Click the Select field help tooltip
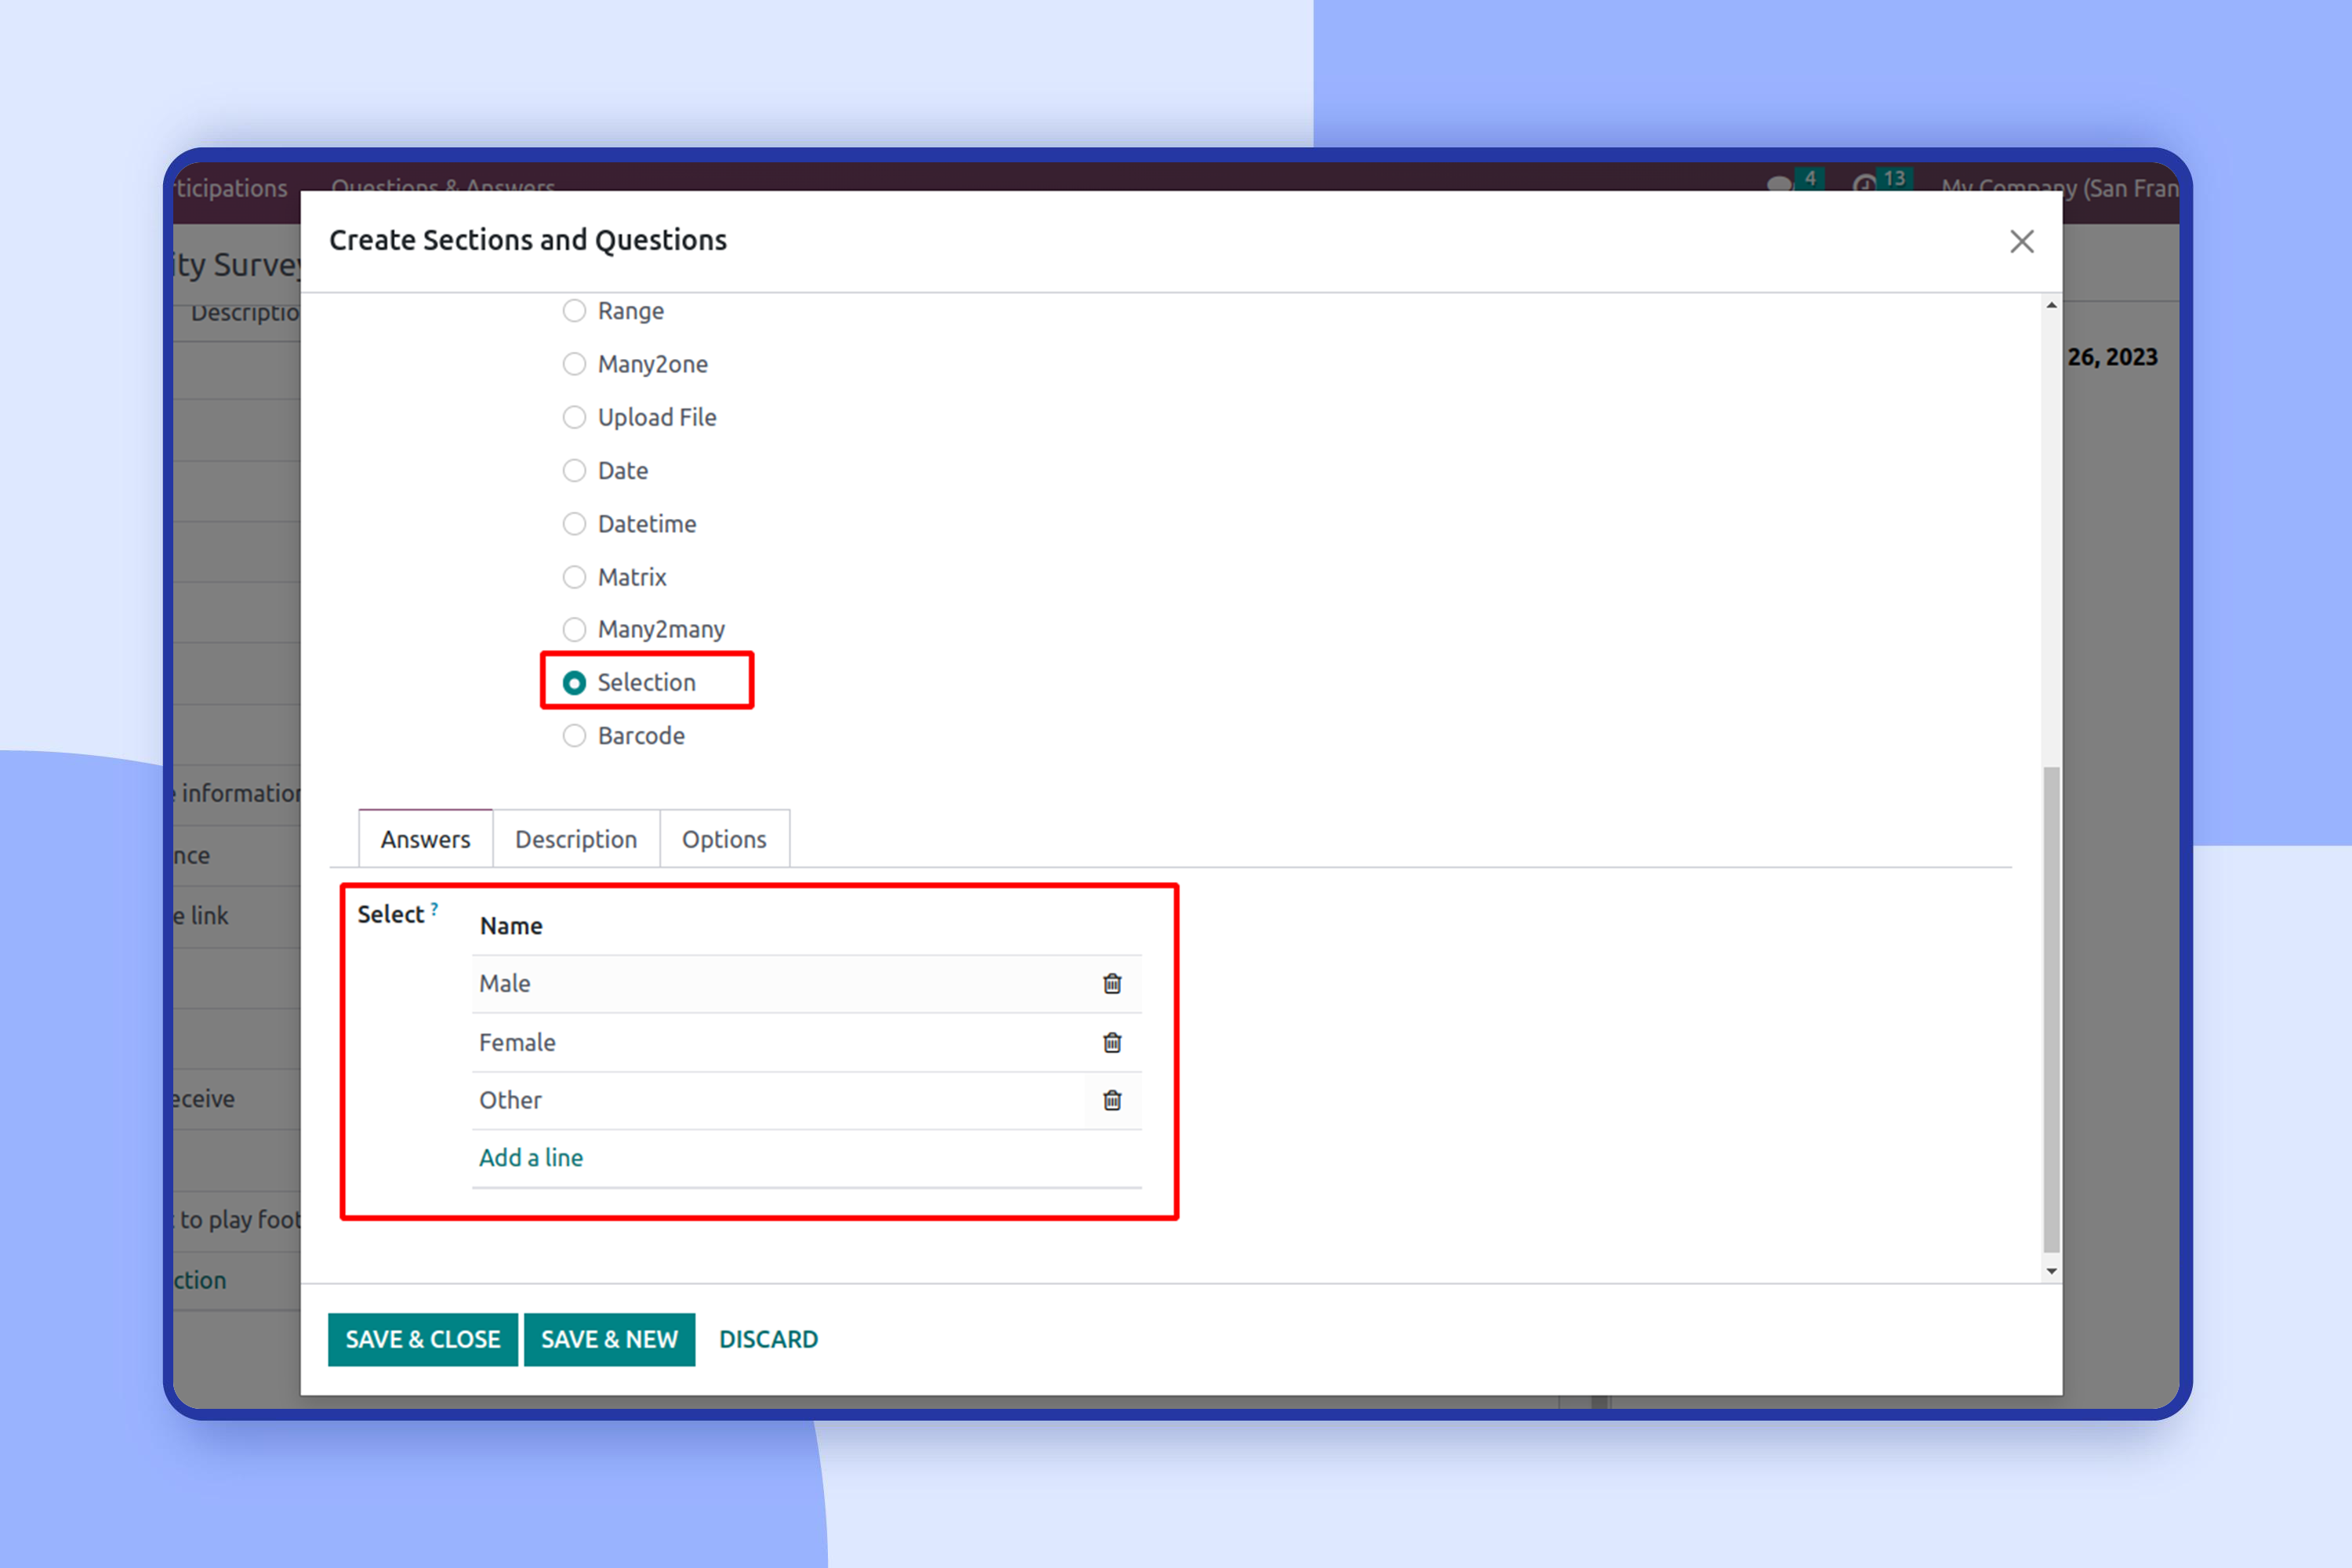Image resolution: width=2352 pixels, height=1568 pixels. 435,908
